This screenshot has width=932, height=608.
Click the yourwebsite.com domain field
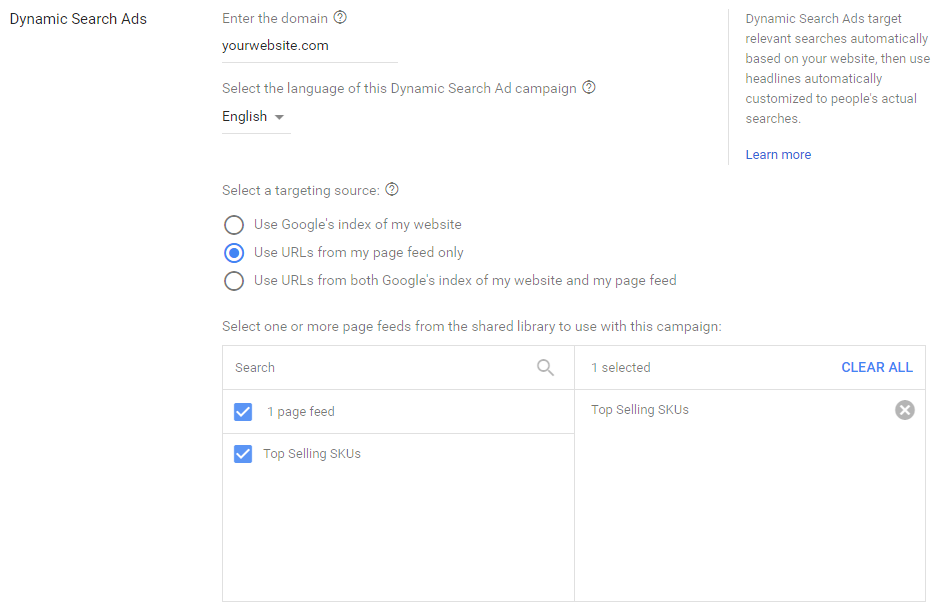pos(309,46)
